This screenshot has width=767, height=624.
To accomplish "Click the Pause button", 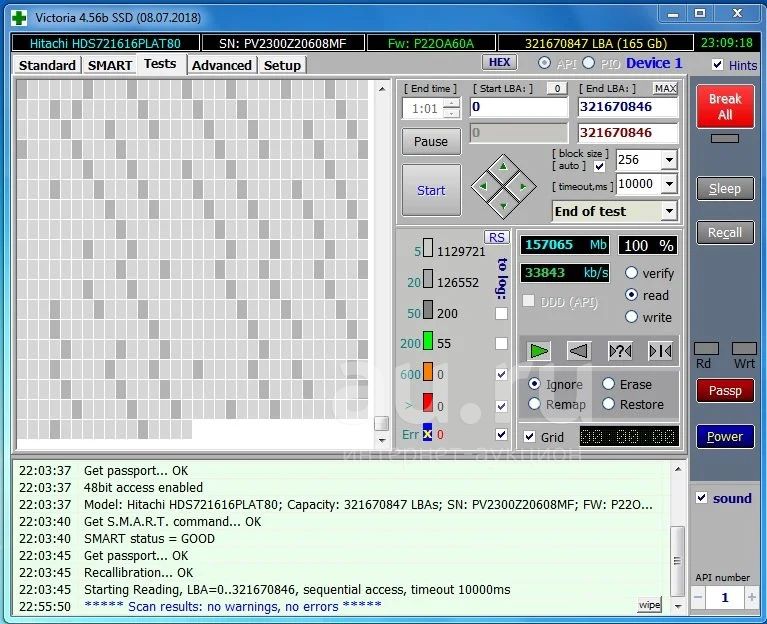I will [431, 141].
